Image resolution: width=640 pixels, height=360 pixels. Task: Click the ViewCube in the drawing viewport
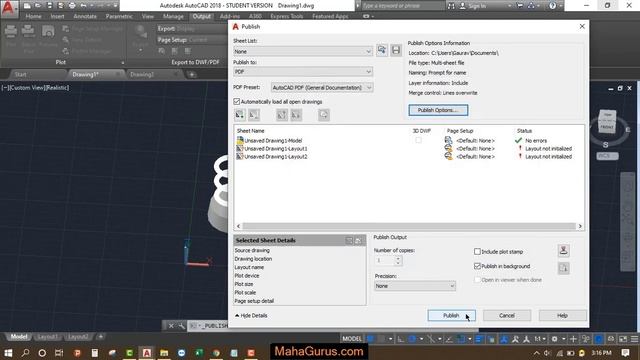(x=607, y=121)
